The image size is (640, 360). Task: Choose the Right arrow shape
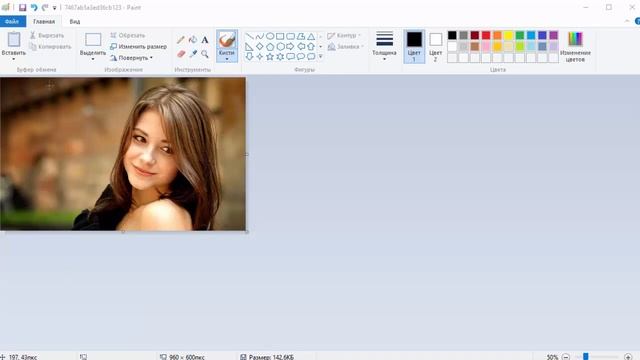tap(290, 47)
